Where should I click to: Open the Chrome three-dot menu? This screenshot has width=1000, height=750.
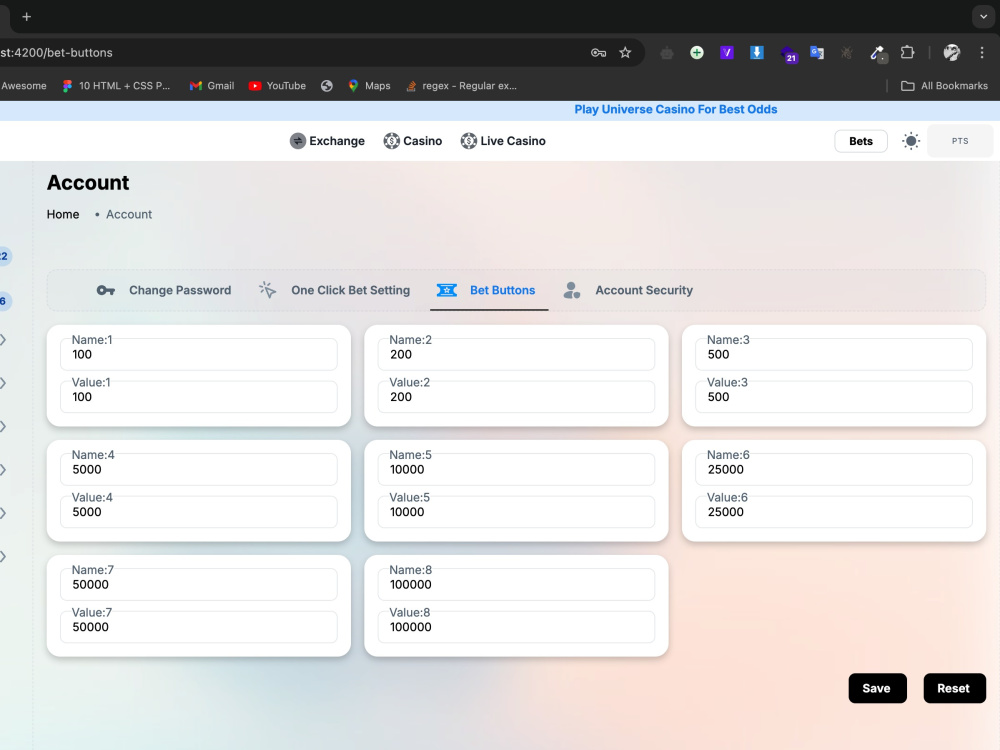[982, 53]
